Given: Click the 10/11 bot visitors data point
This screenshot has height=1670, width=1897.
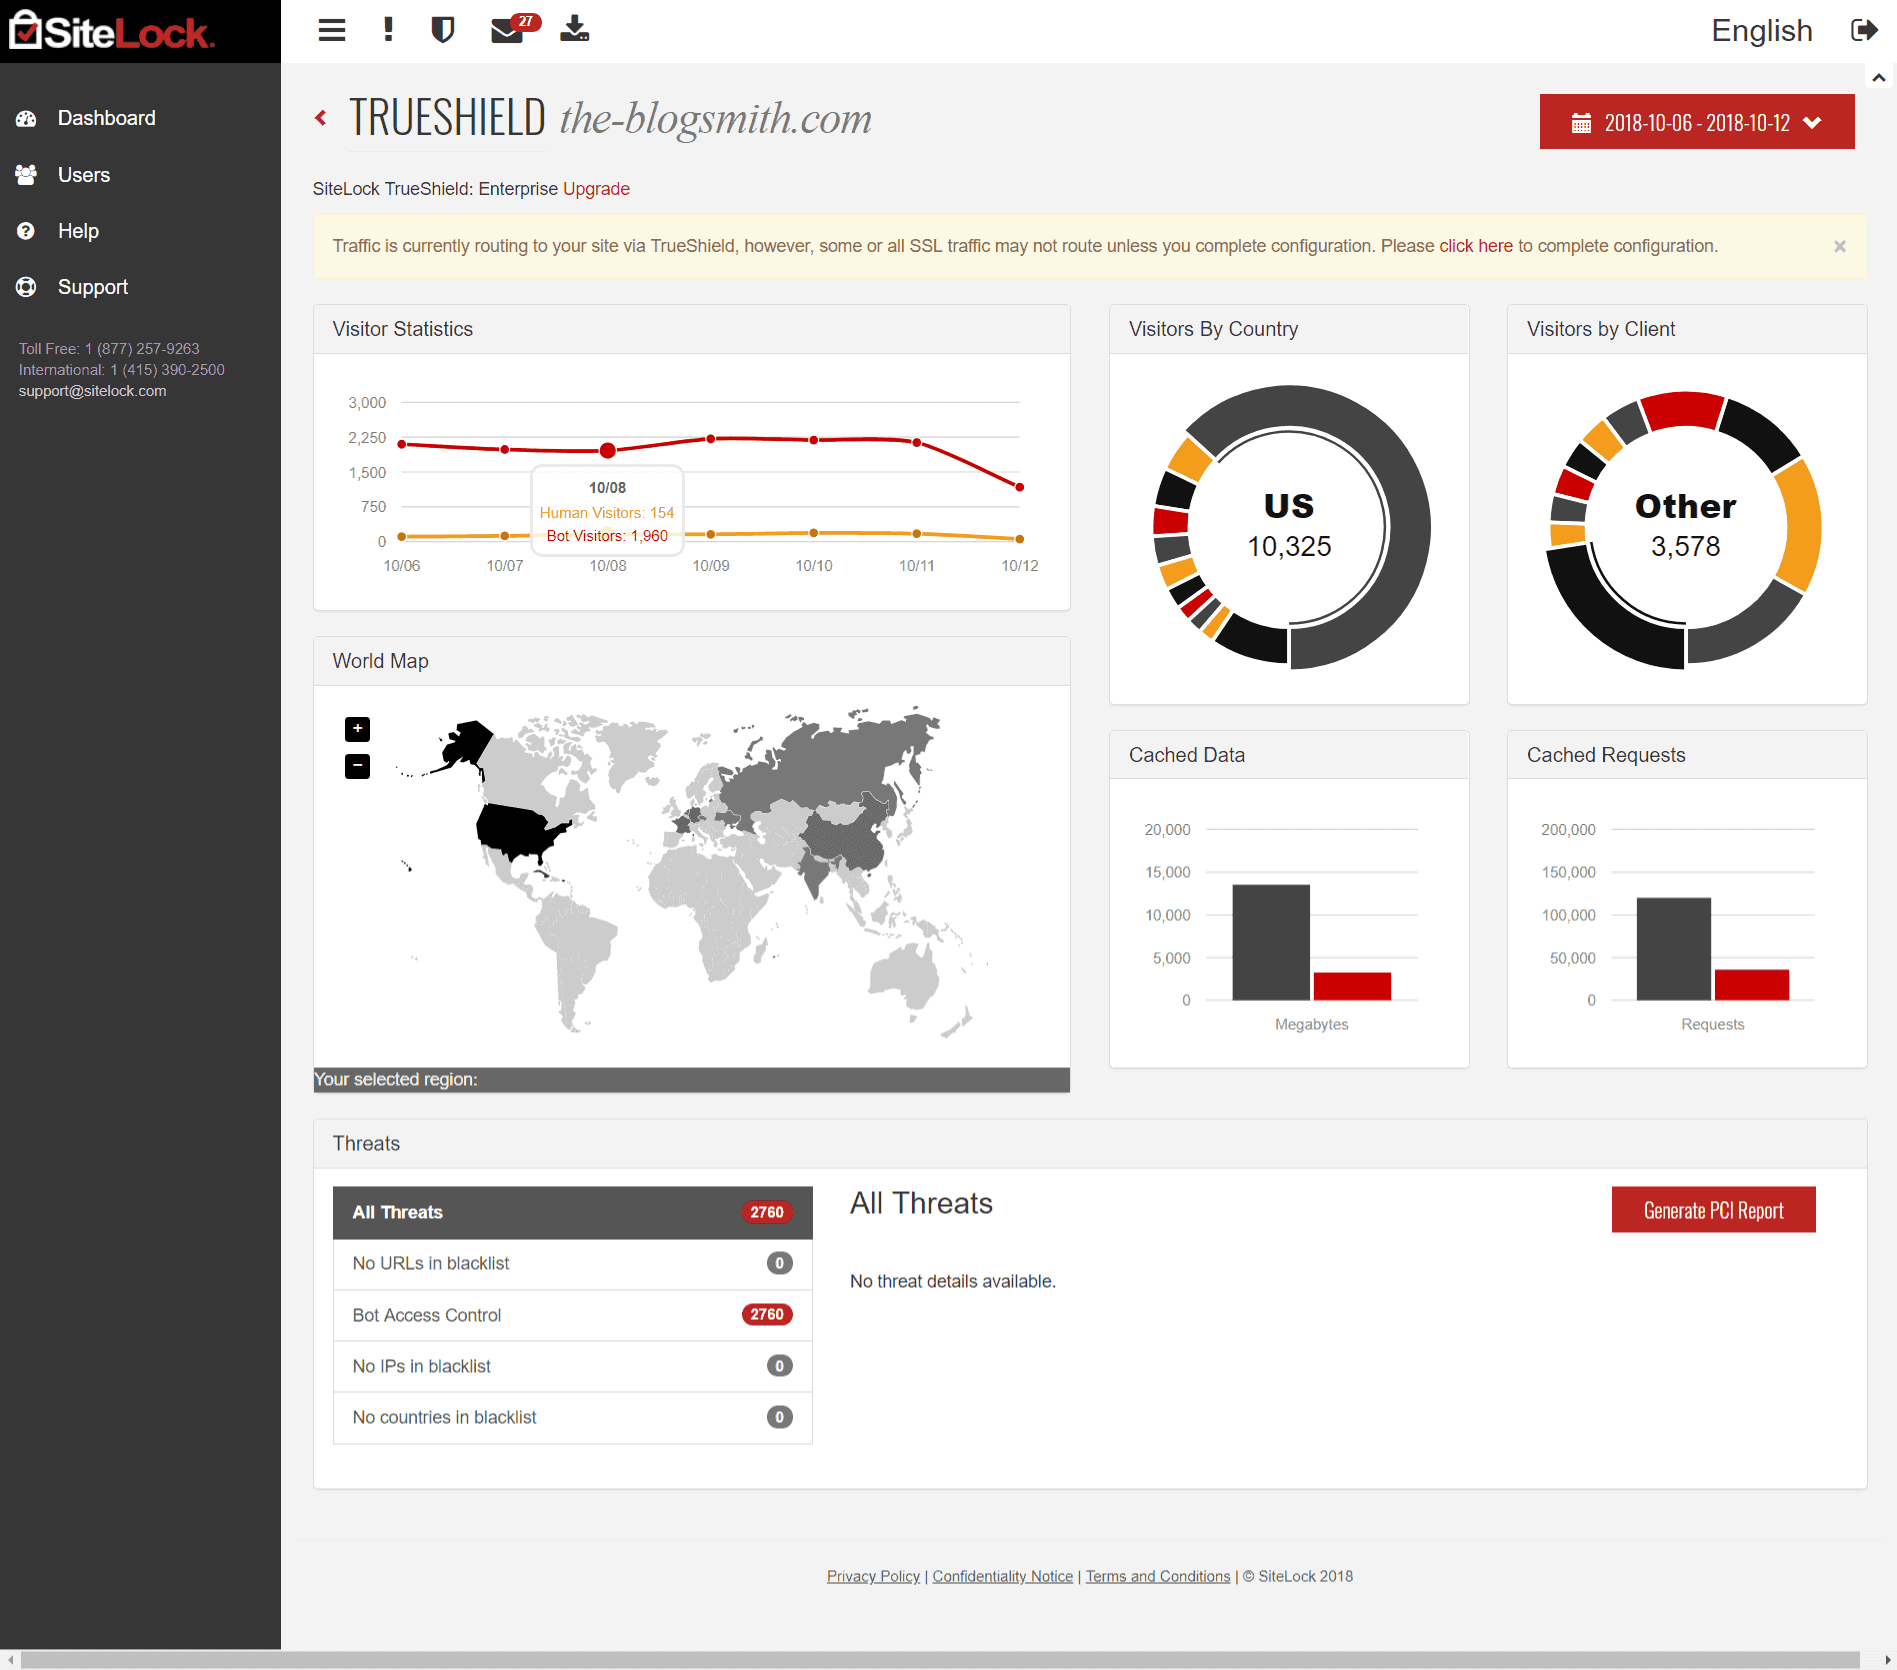Looking at the screenshot, I should (x=916, y=442).
